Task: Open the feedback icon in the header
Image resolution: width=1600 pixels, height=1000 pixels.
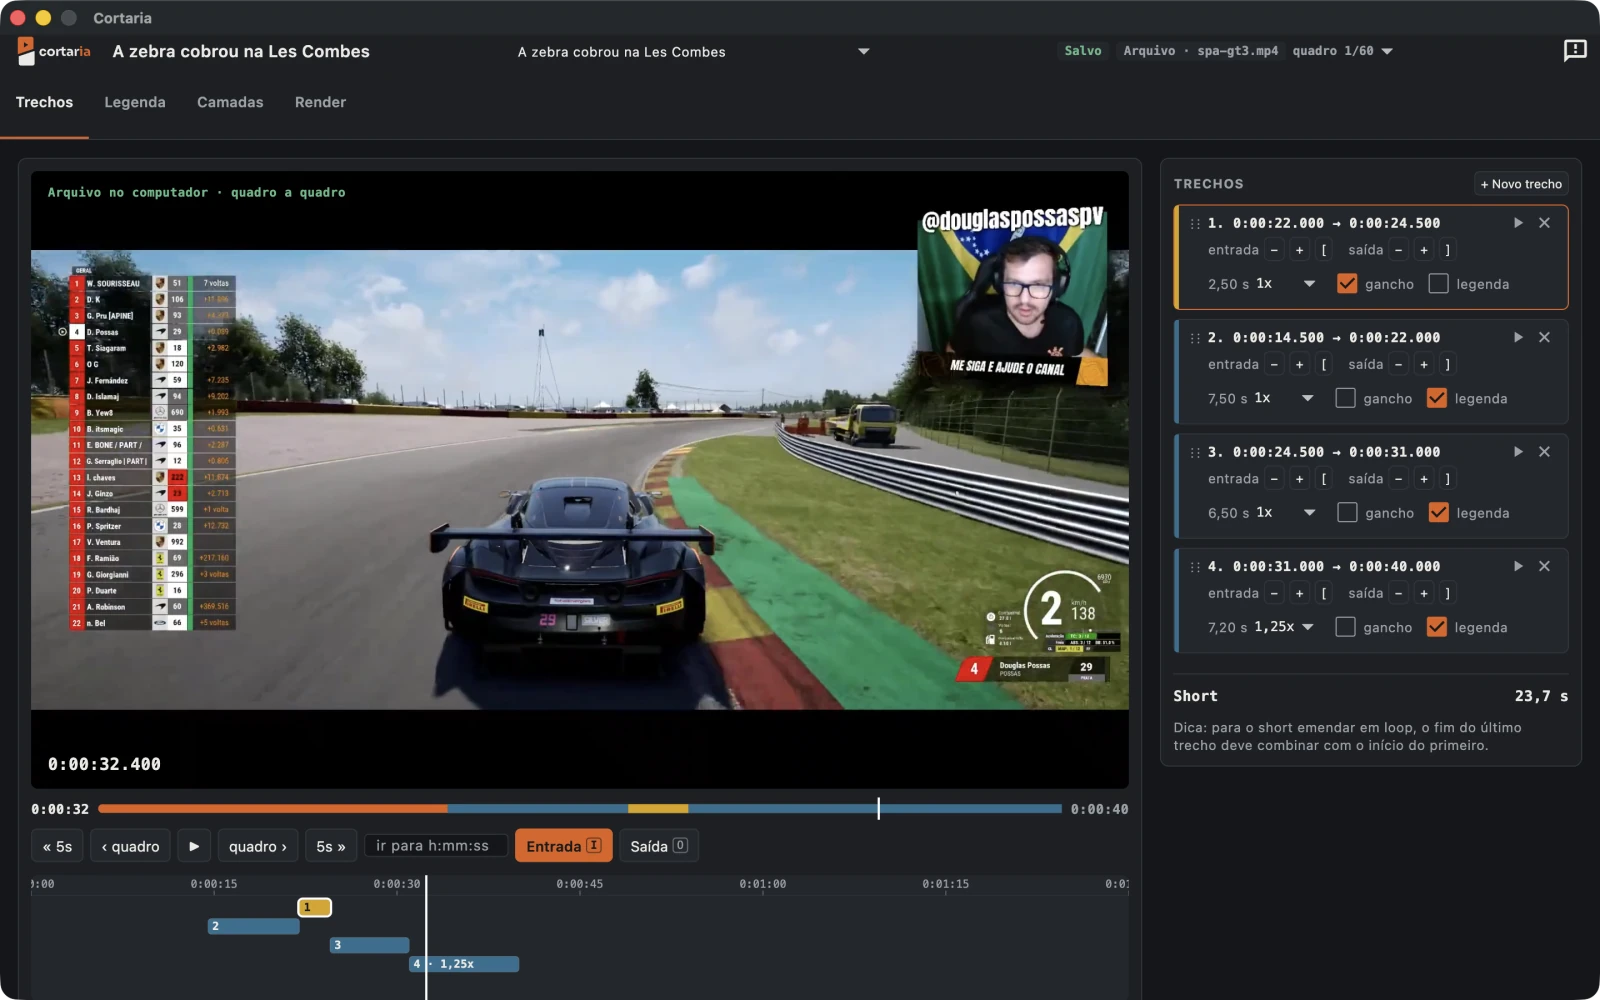Action: (1575, 51)
